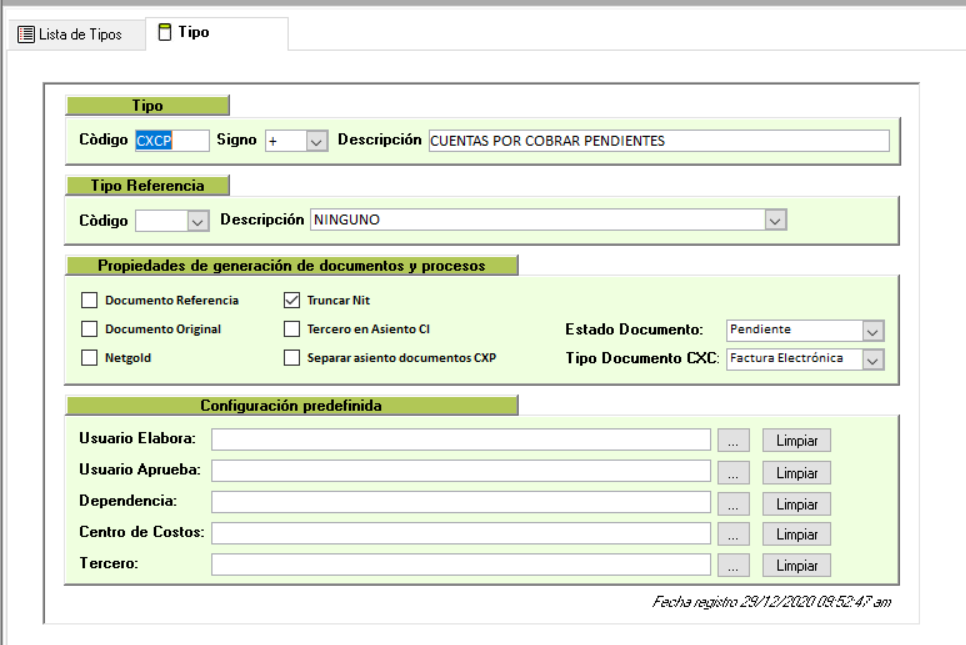
Task: Tick Separar asiento documentos CXP
Action: point(292,357)
